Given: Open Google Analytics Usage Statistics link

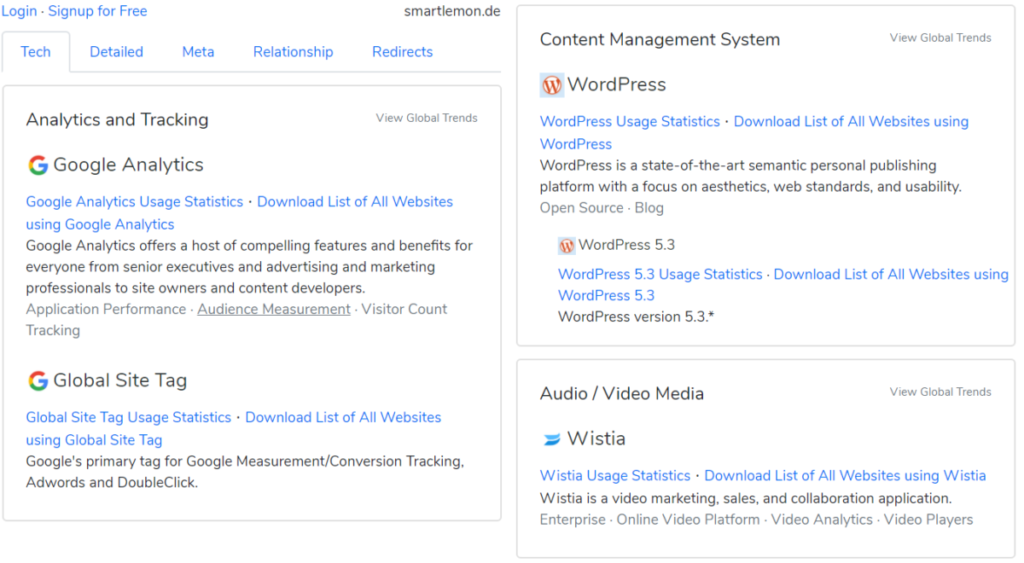Looking at the screenshot, I should pyautogui.click(x=135, y=202).
